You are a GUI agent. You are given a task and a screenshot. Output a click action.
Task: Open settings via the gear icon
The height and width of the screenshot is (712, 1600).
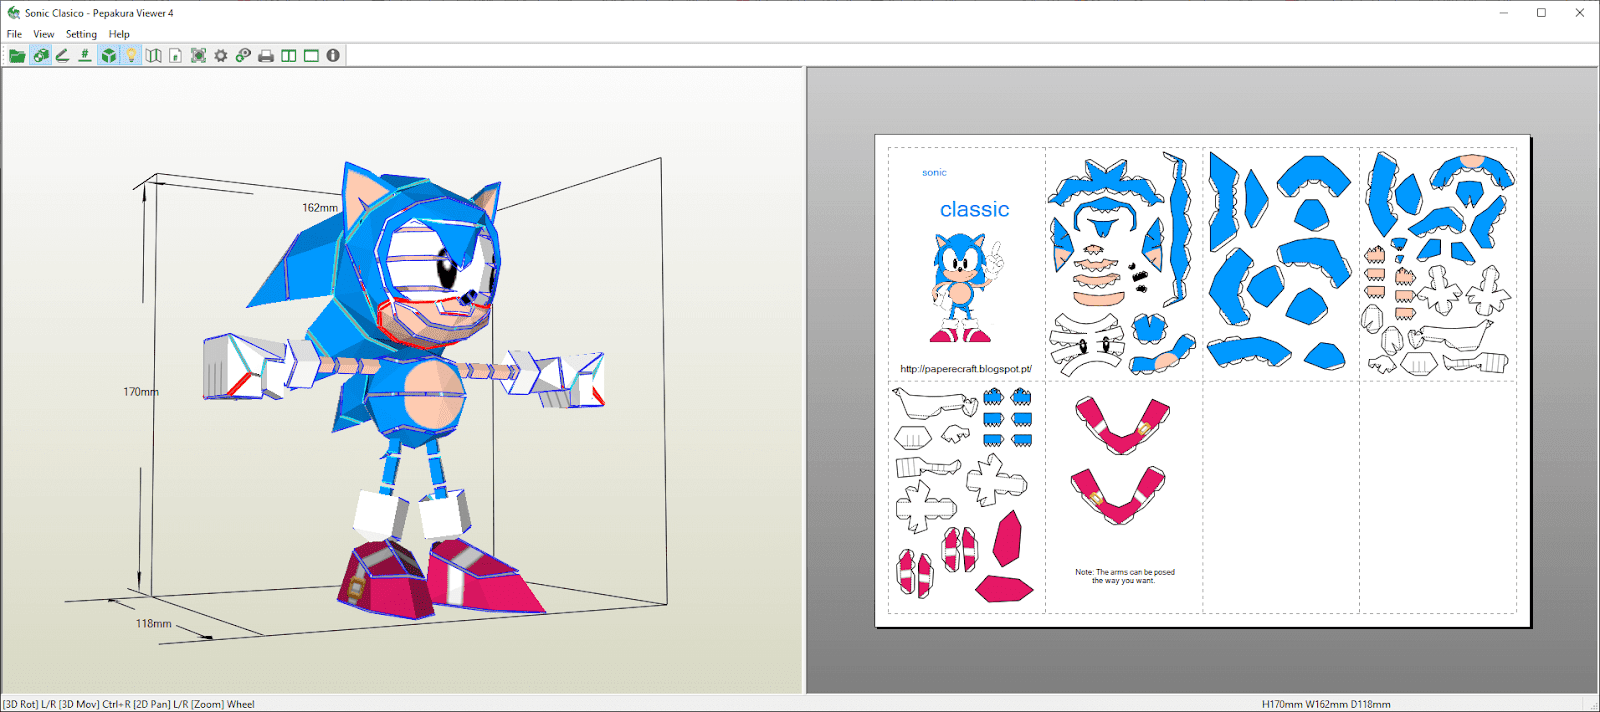(221, 56)
